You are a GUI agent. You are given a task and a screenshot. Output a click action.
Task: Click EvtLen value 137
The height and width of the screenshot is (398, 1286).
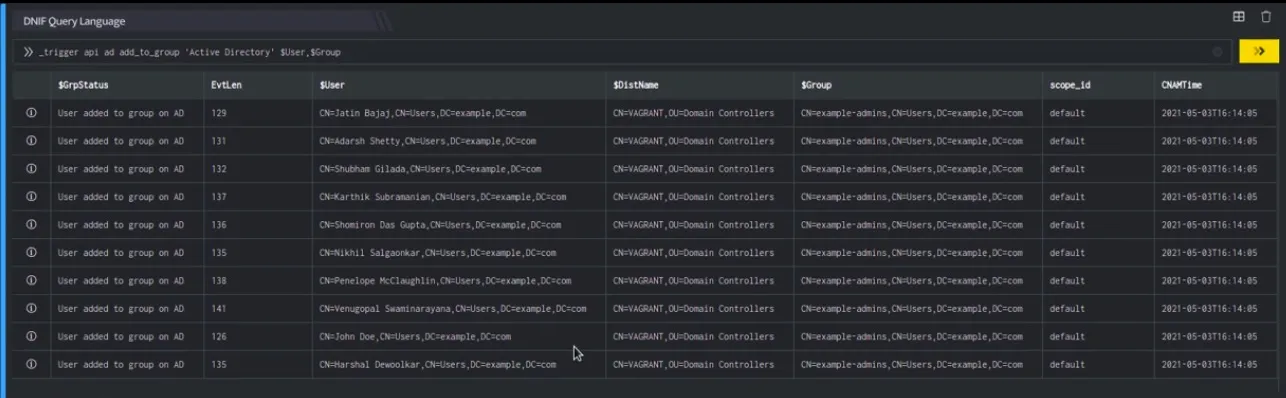coord(219,197)
